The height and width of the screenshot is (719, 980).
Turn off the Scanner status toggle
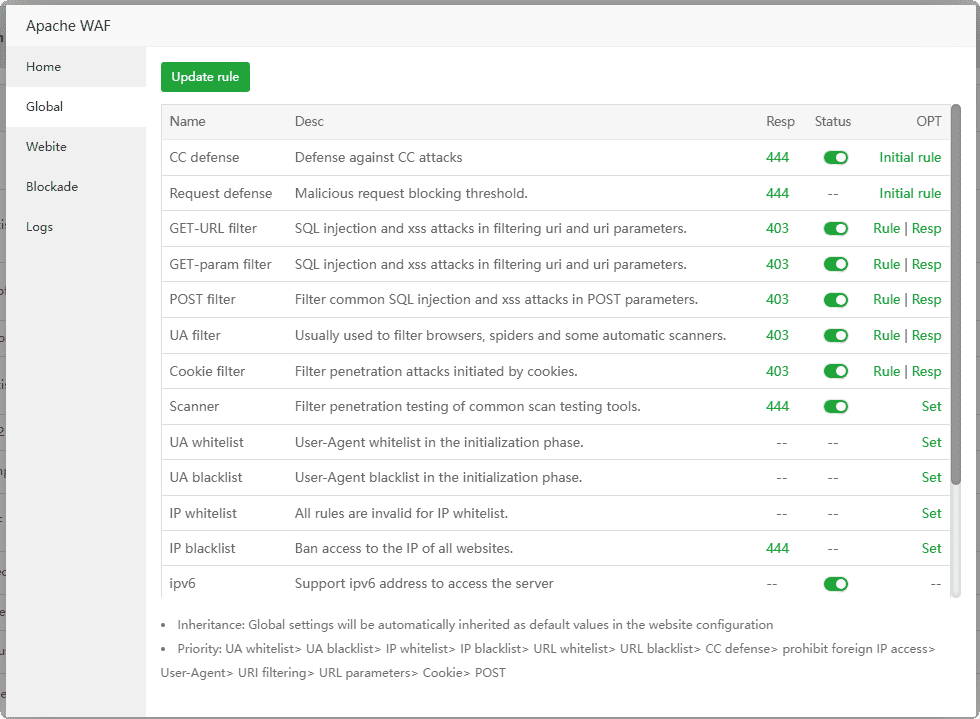coord(835,406)
